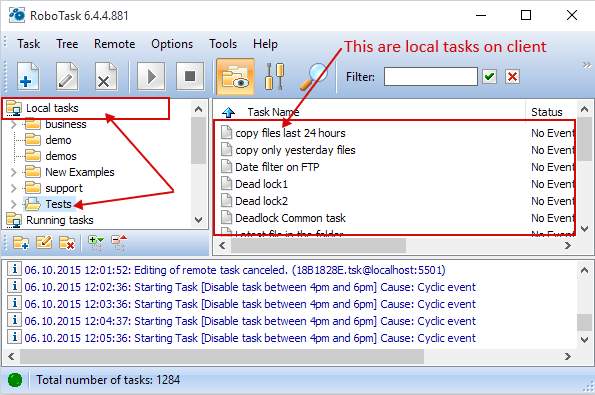Viewport: 595px width, 395px height.
Task: Open the Task menu
Action: pos(28,44)
